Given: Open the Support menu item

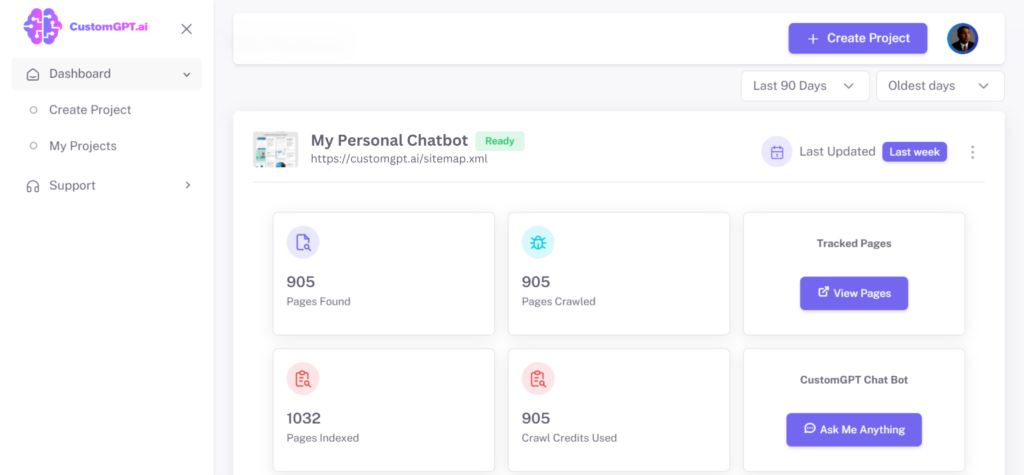Looking at the screenshot, I should pyautogui.click(x=106, y=186).
